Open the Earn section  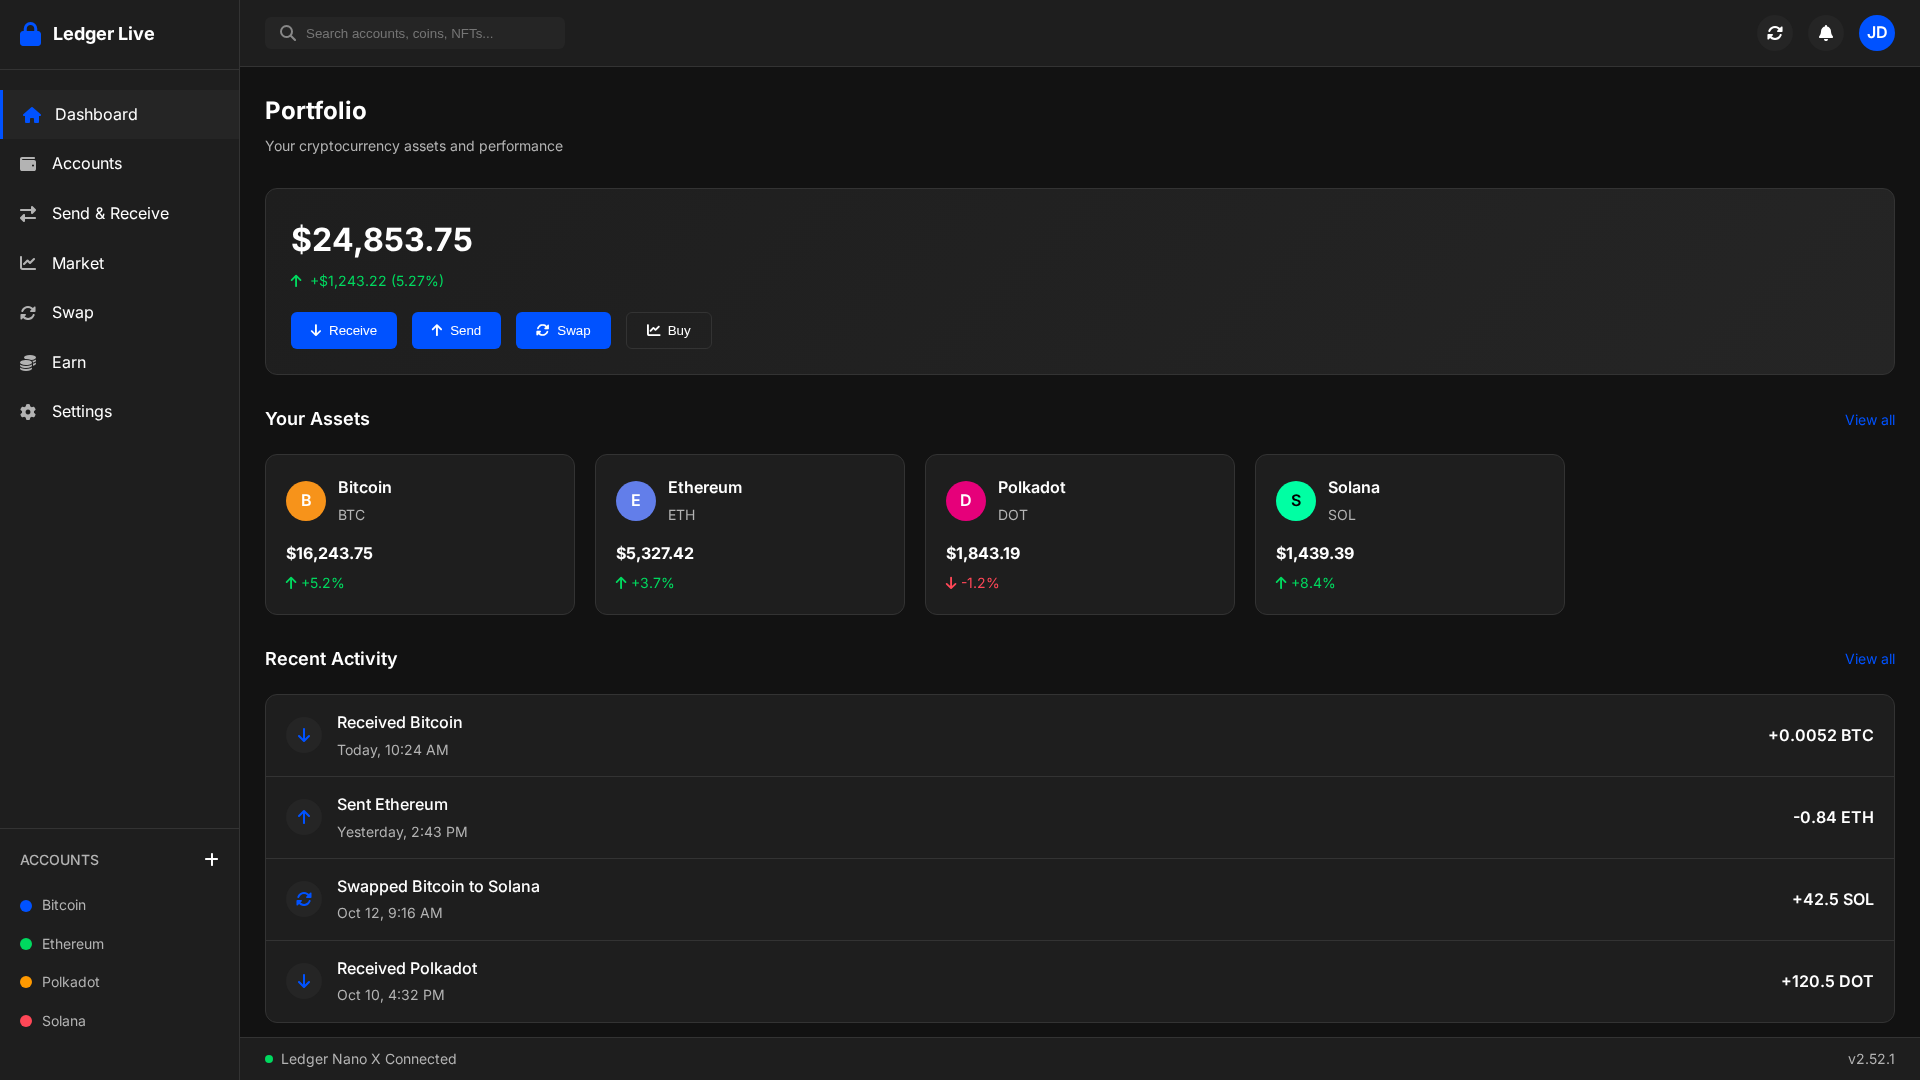point(120,363)
